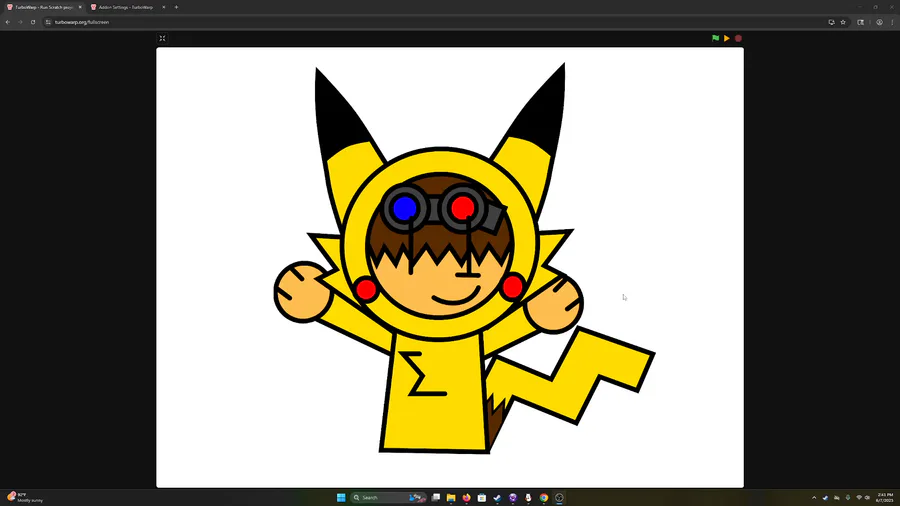Screen dimensions: 900x506
Task: Install app icon in address bar
Action: click(831, 22)
